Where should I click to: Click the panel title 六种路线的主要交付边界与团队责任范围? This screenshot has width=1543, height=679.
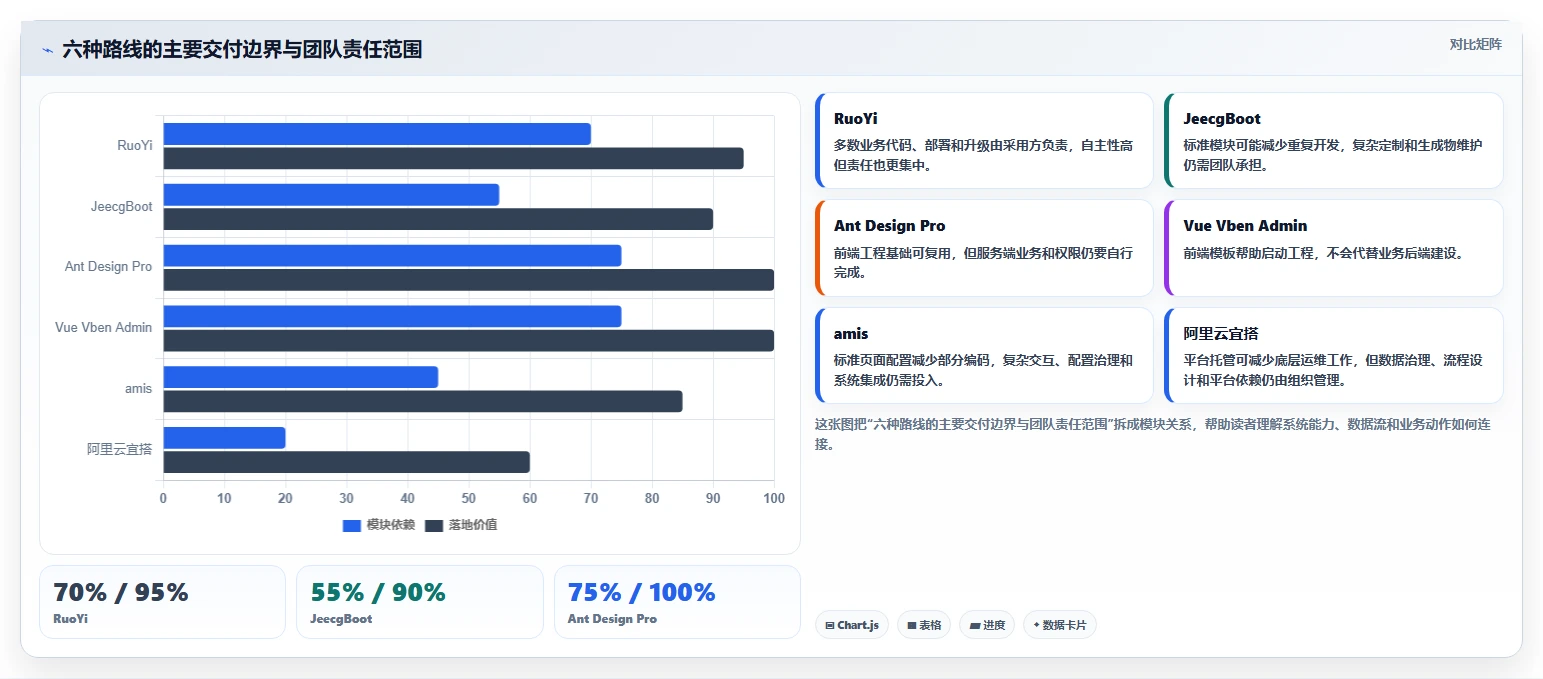pyautogui.click(x=242, y=49)
